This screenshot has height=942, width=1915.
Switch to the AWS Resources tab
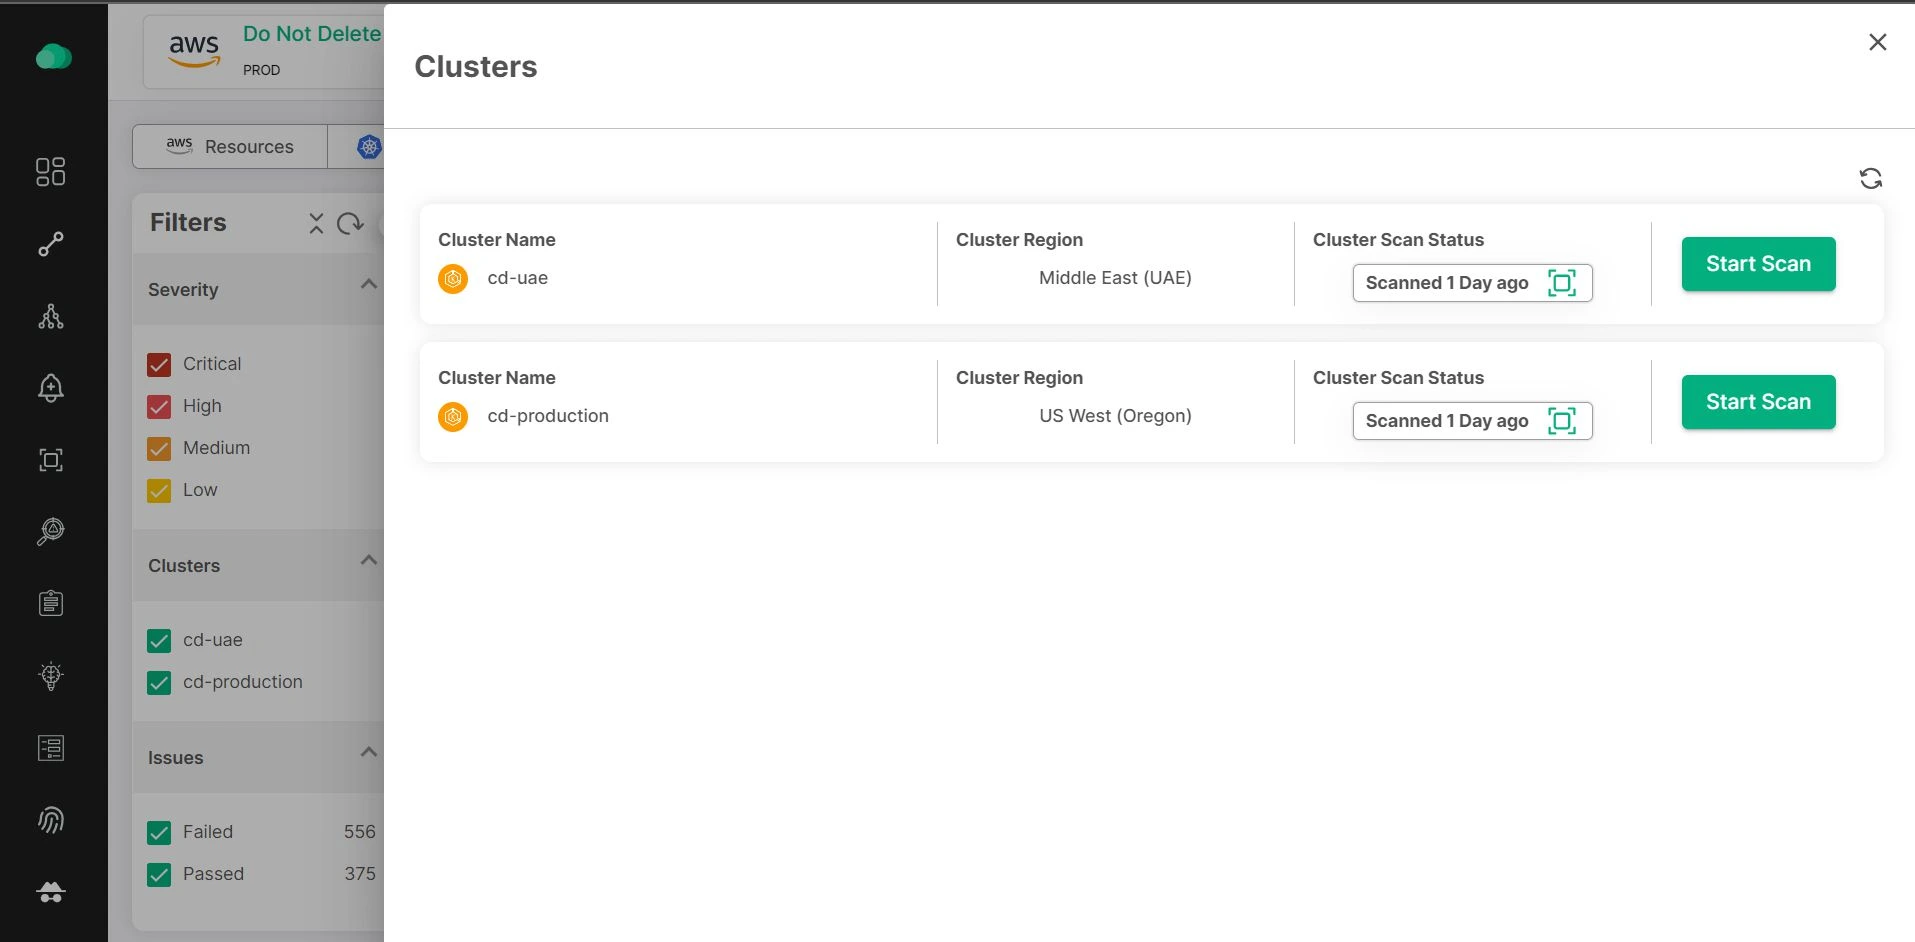pos(231,147)
